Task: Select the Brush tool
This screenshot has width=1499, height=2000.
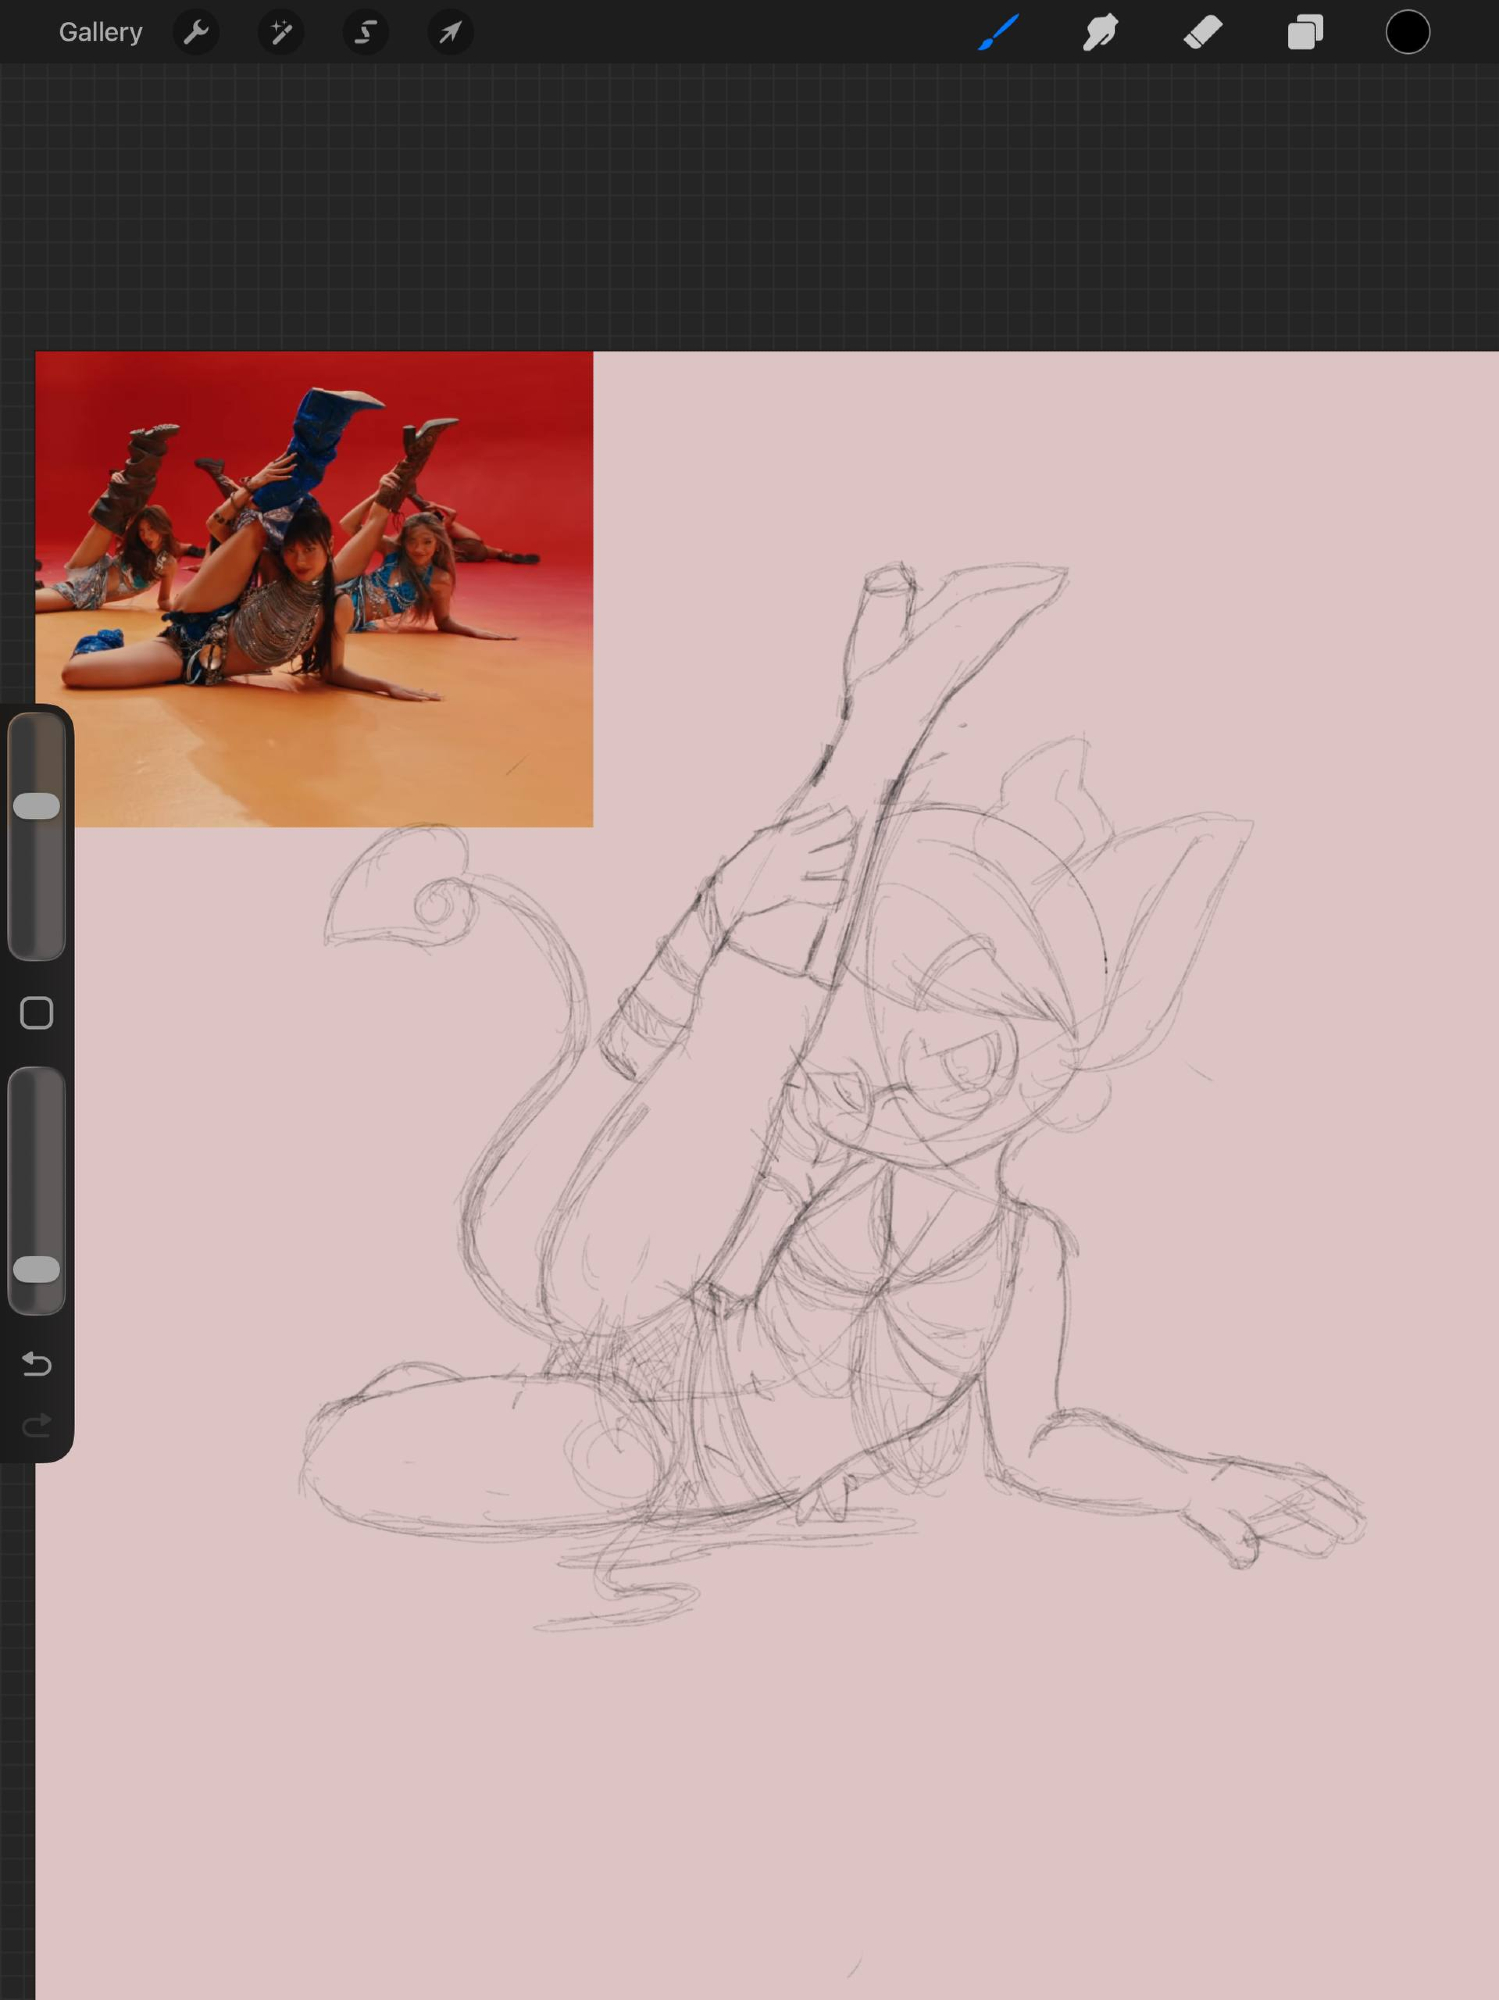Action: click(999, 32)
